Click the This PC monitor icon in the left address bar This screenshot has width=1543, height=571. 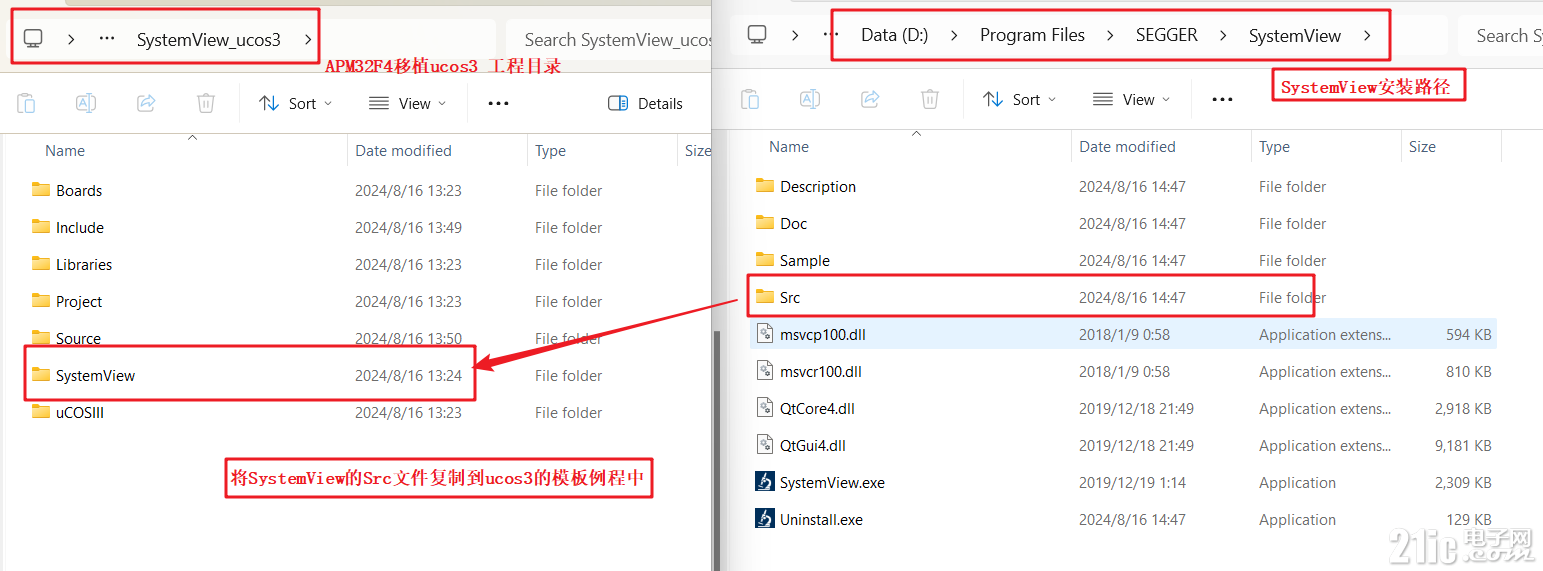tap(33, 39)
